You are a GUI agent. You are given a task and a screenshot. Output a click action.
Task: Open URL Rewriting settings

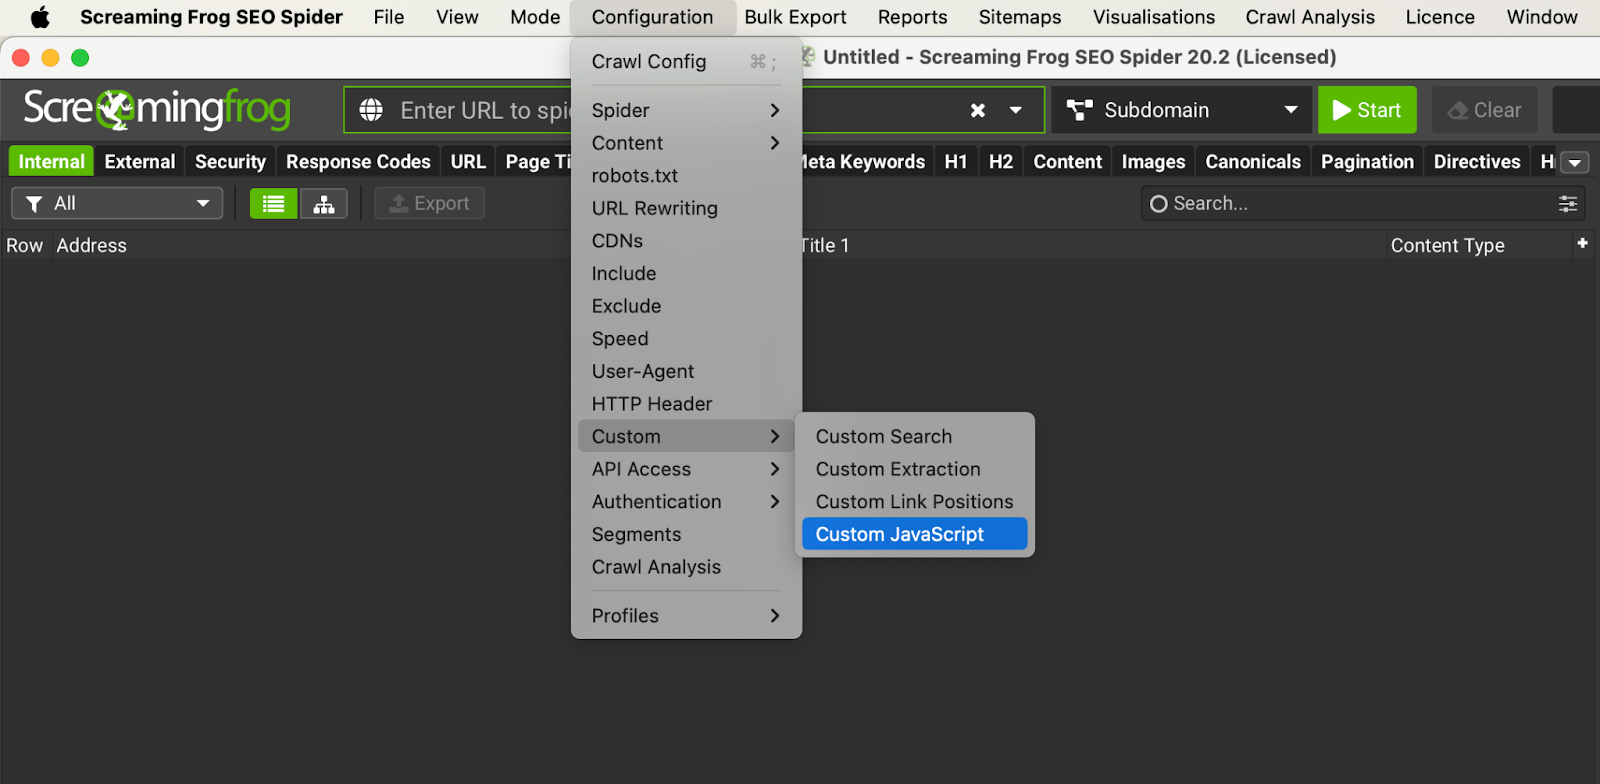(686, 208)
